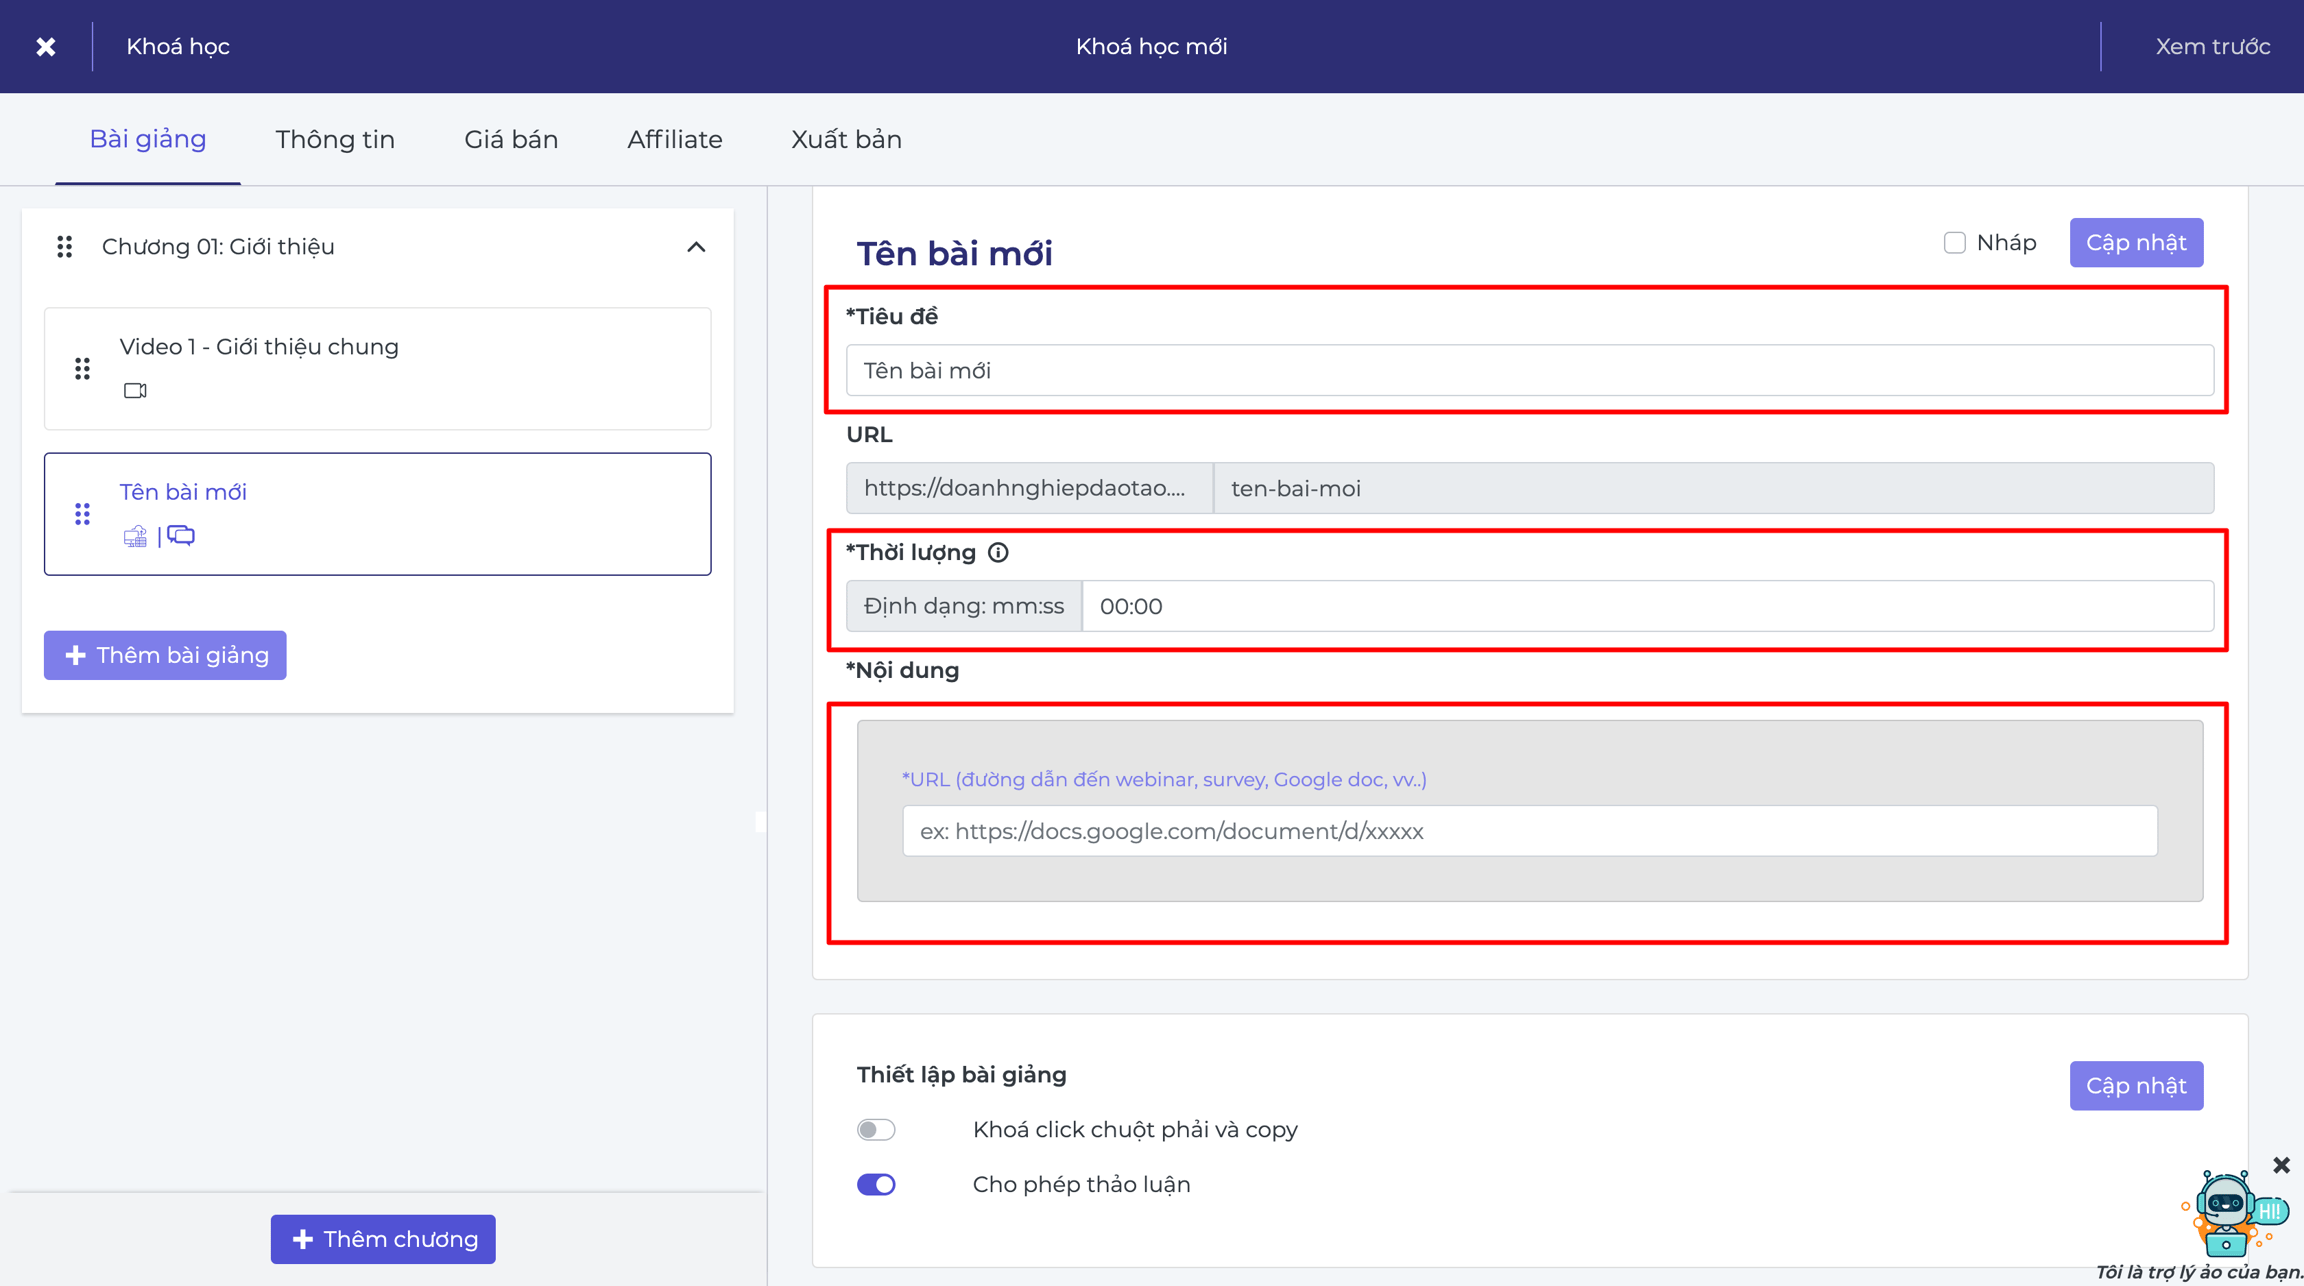Viewport: 2304px width, 1286px height.
Task: Click the info icon next to Thời lượng
Action: click(x=998, y=552)
